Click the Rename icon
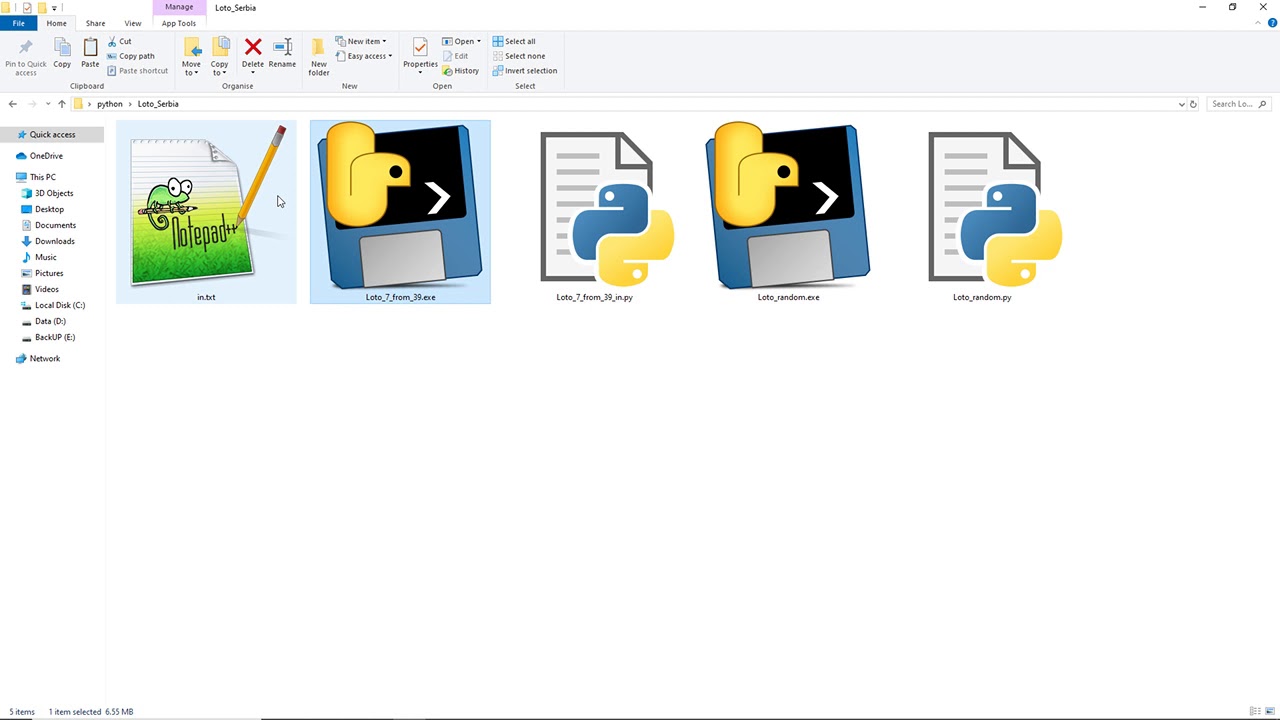 click(282, 53)
